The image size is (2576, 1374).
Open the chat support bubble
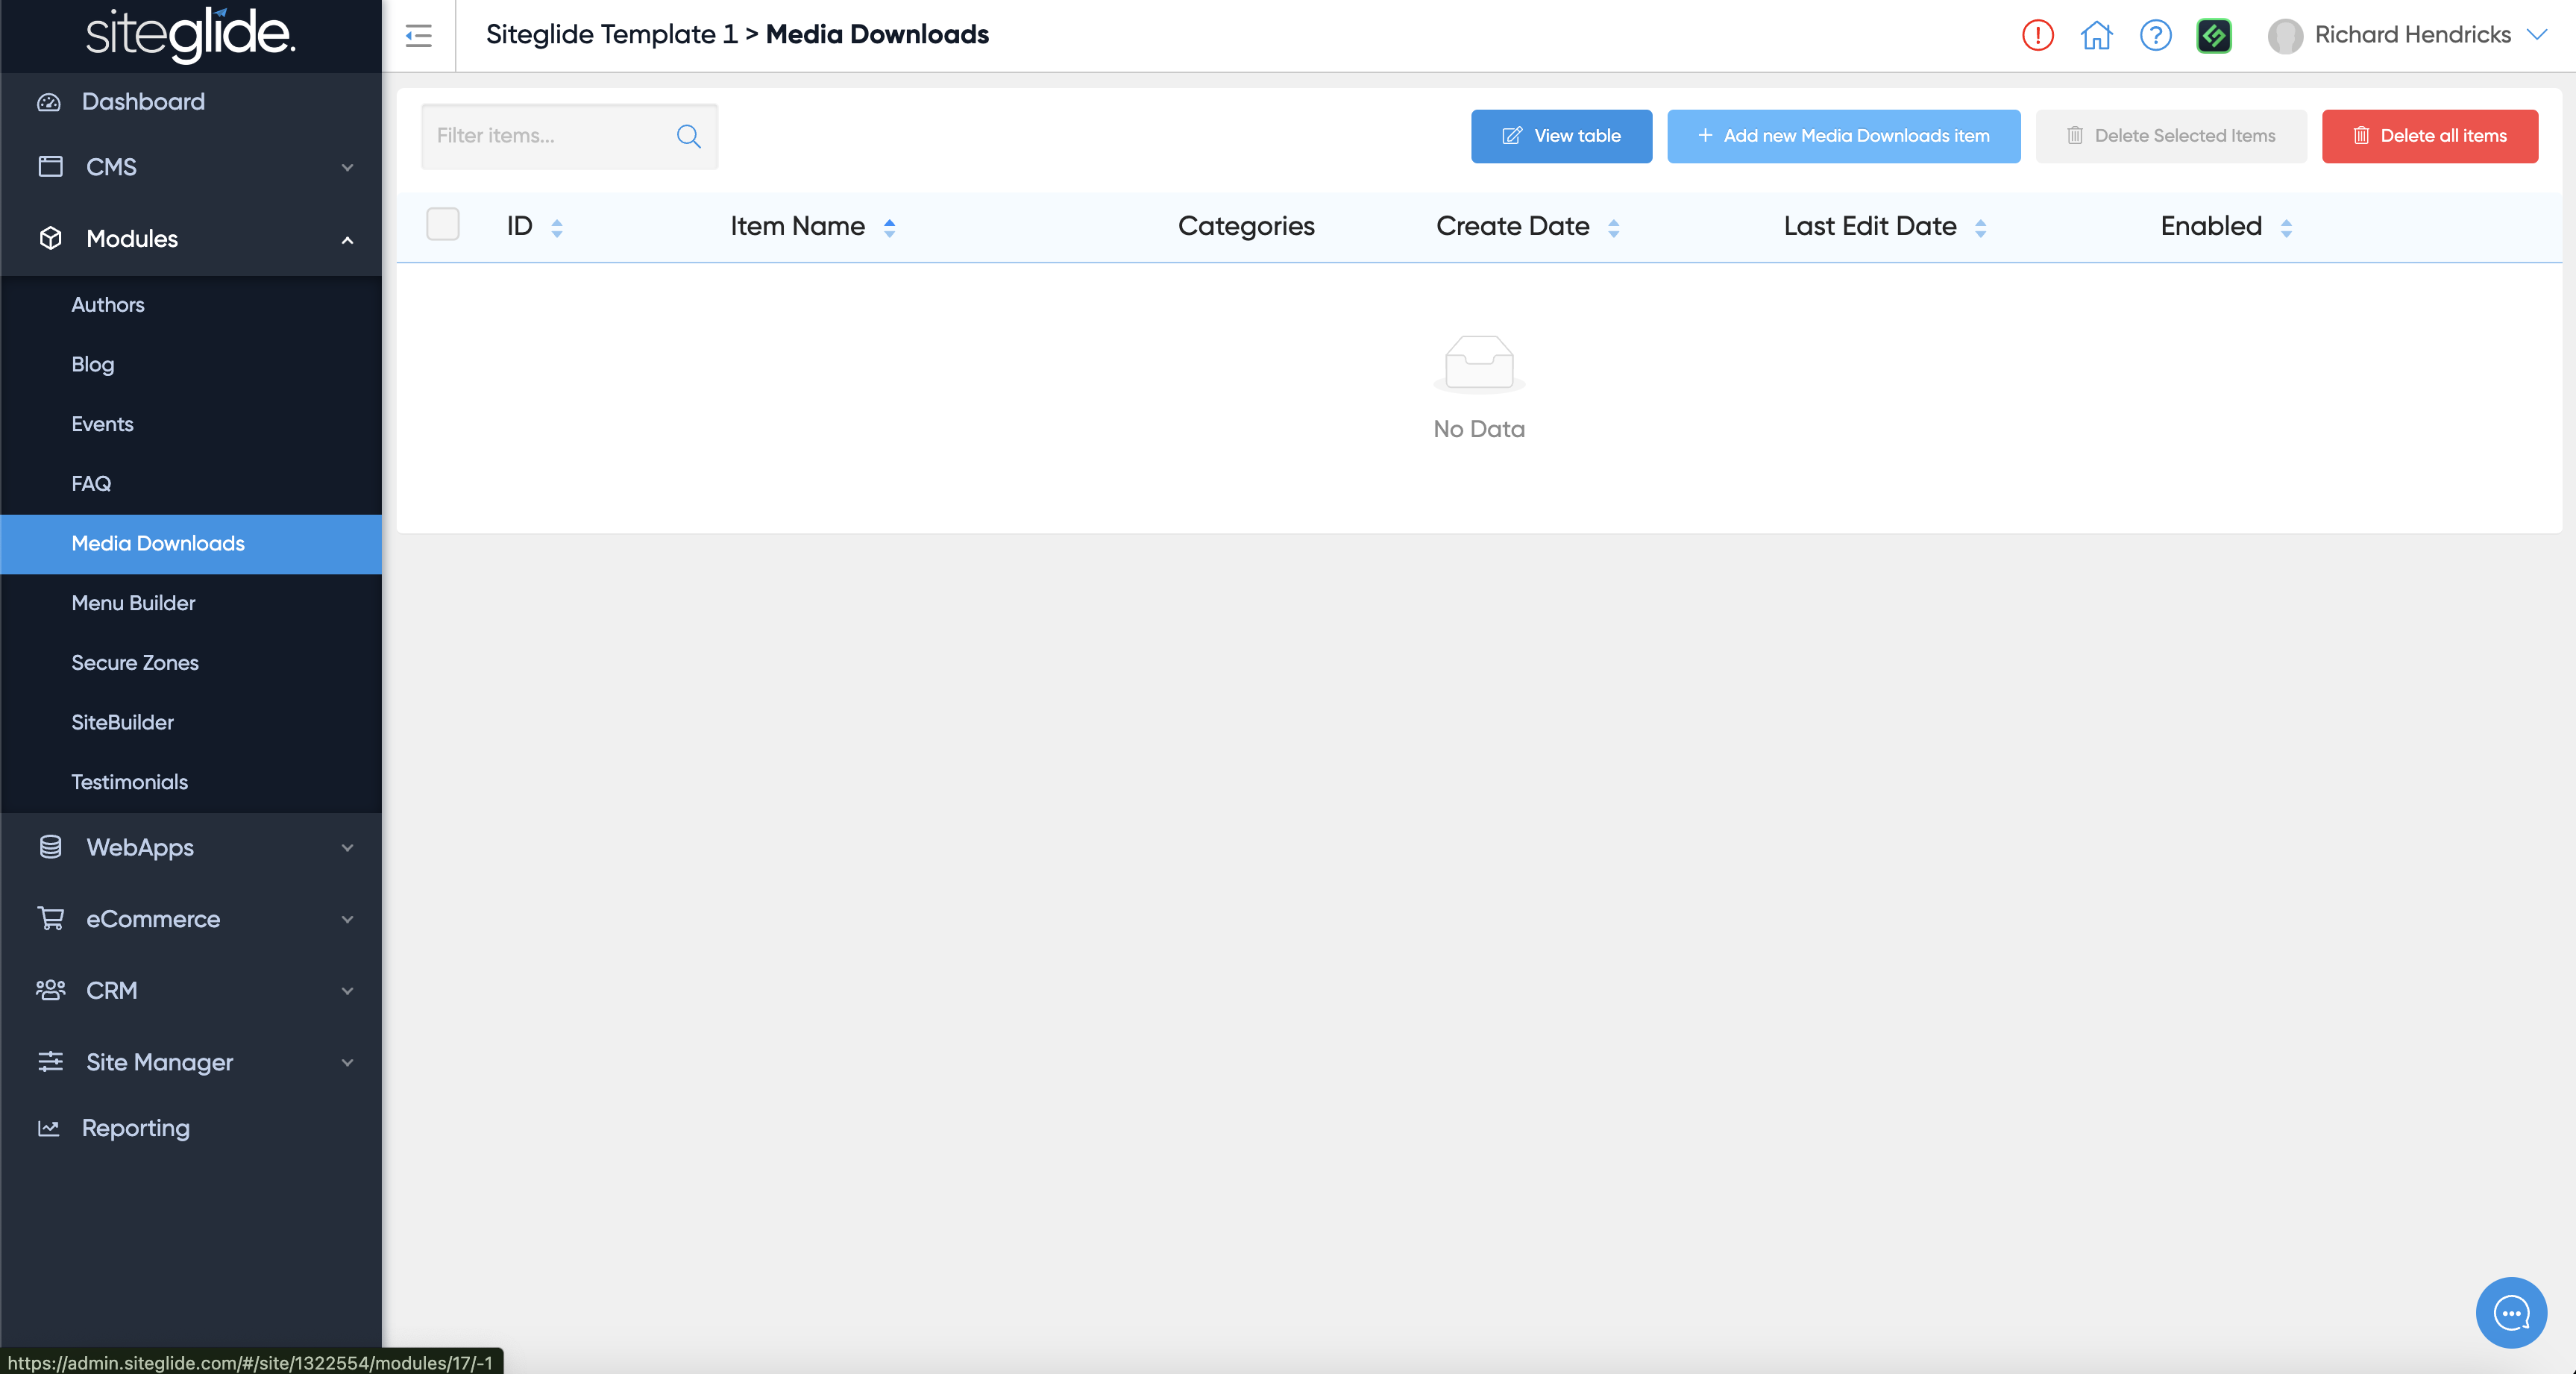tap(2510, 1312)
